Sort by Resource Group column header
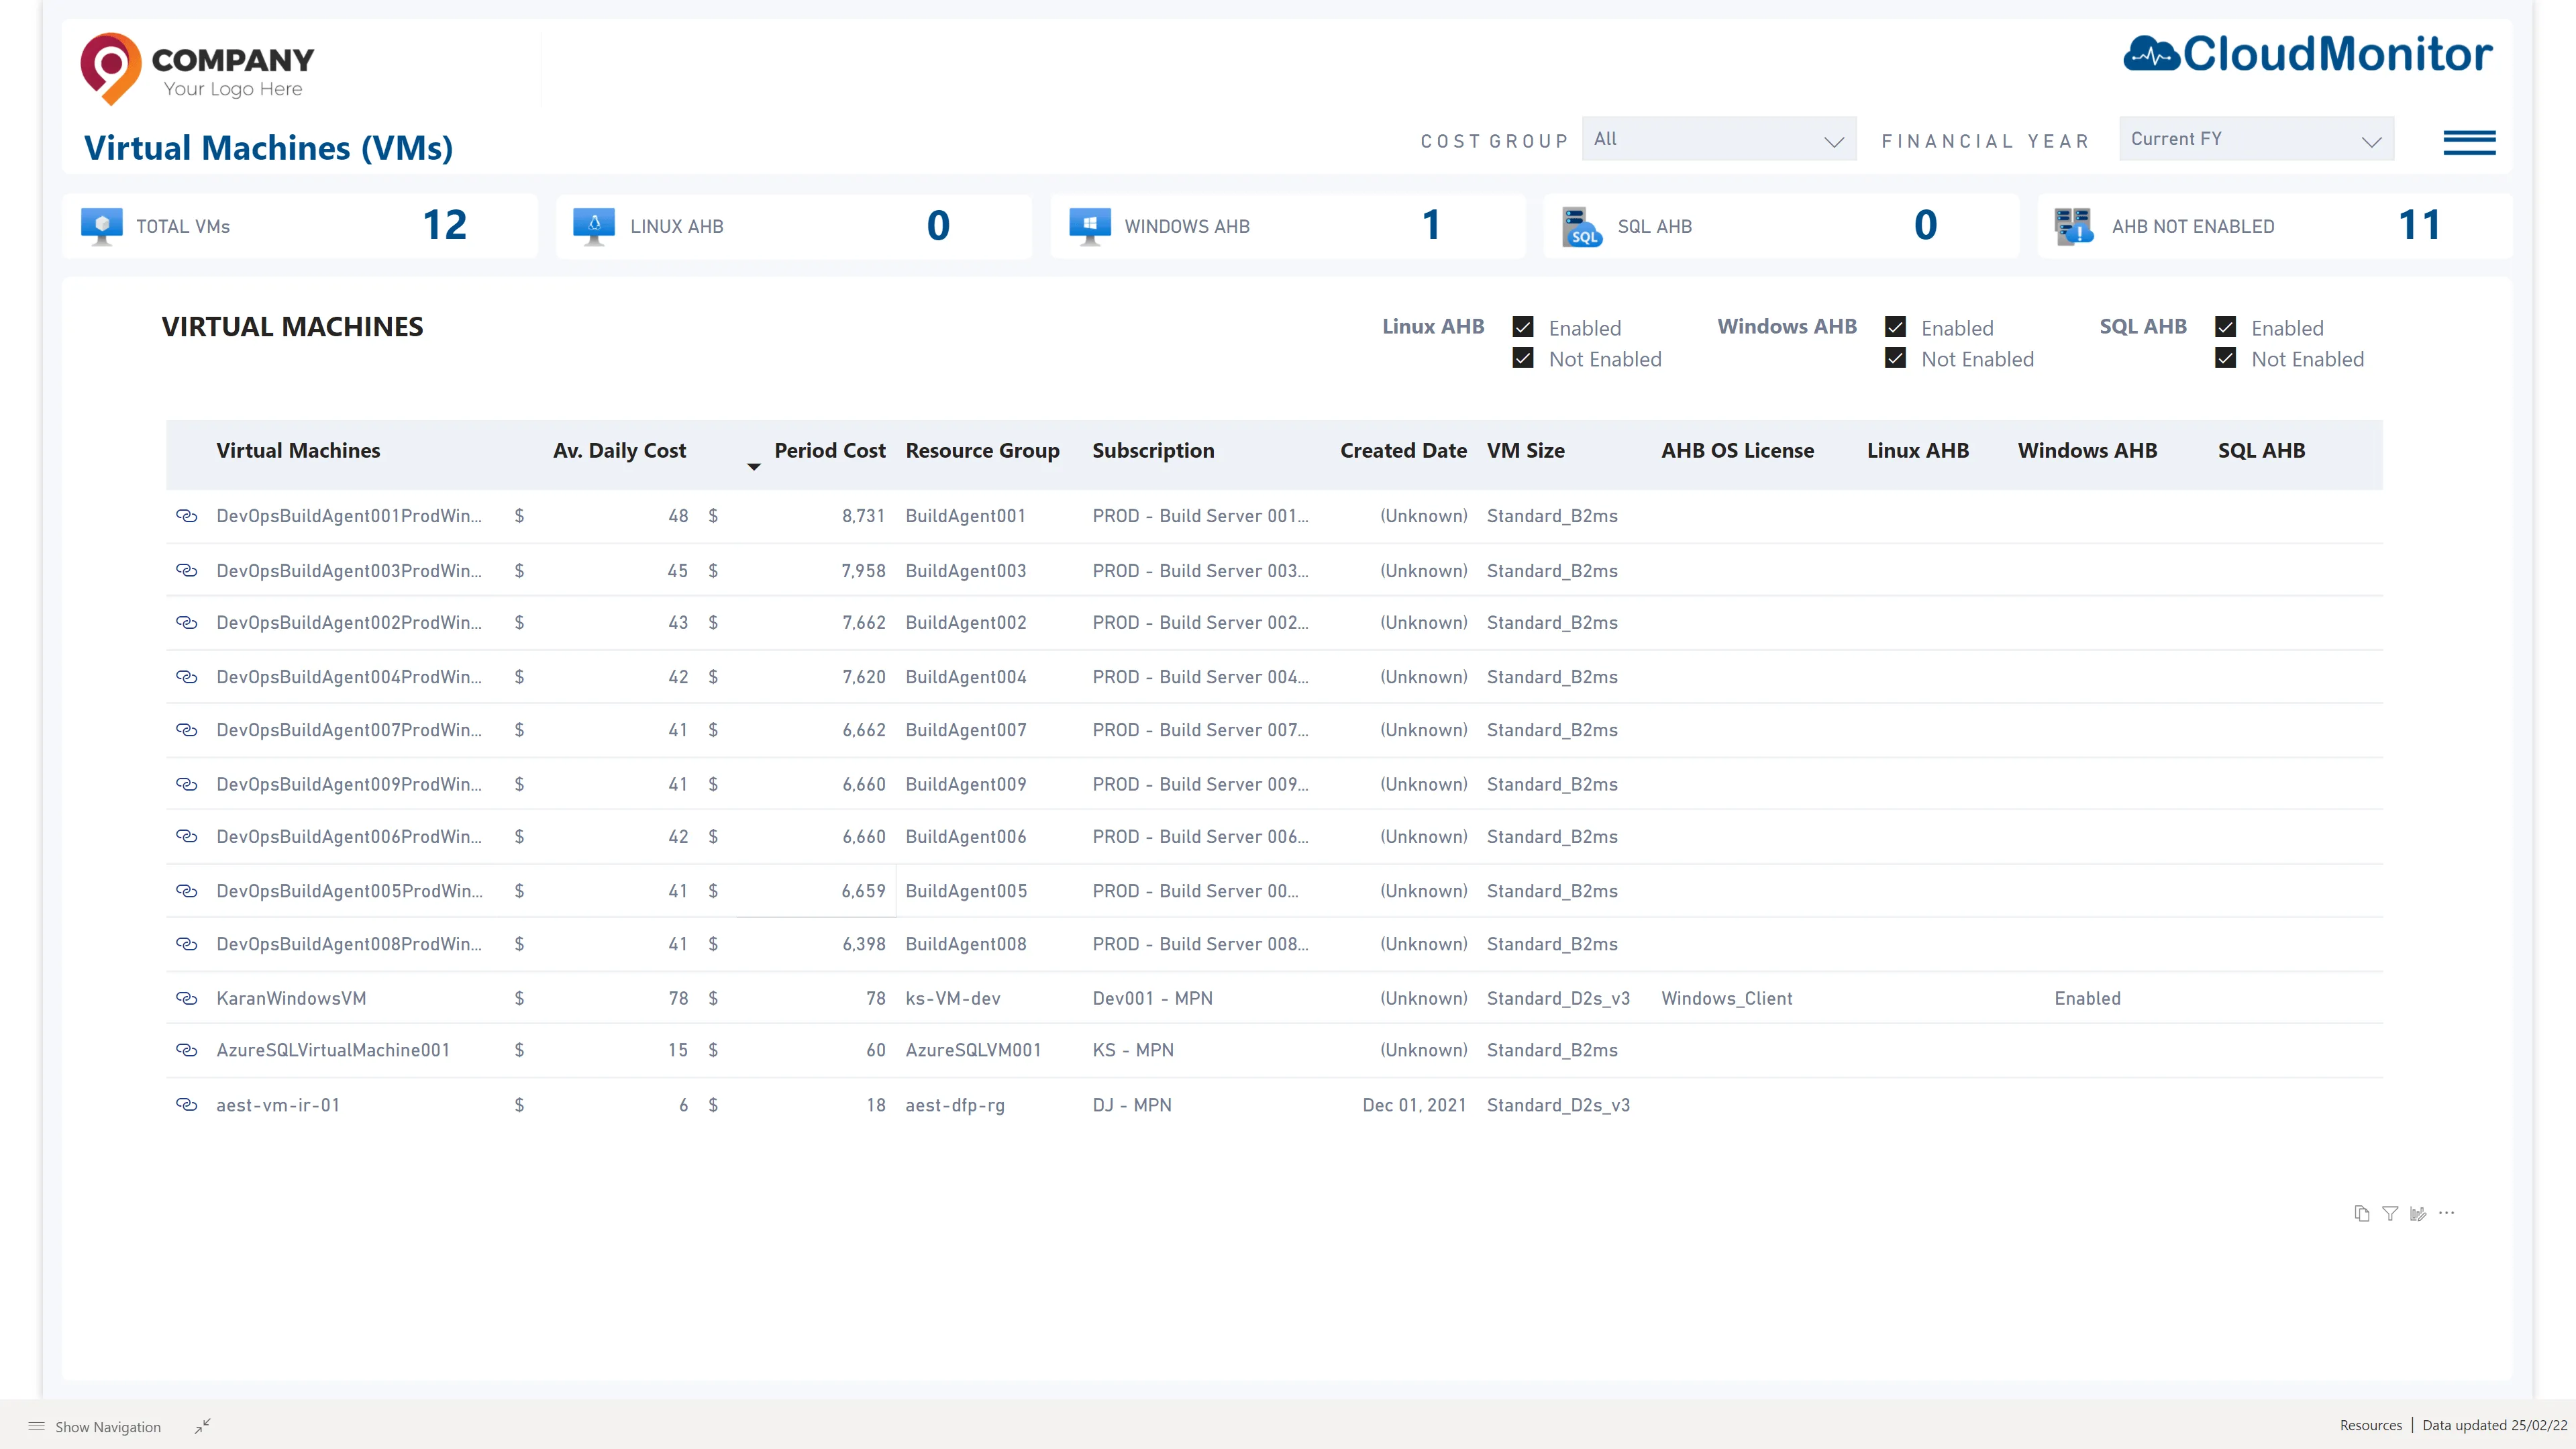2576x1449 pixels. coord(982,451)
